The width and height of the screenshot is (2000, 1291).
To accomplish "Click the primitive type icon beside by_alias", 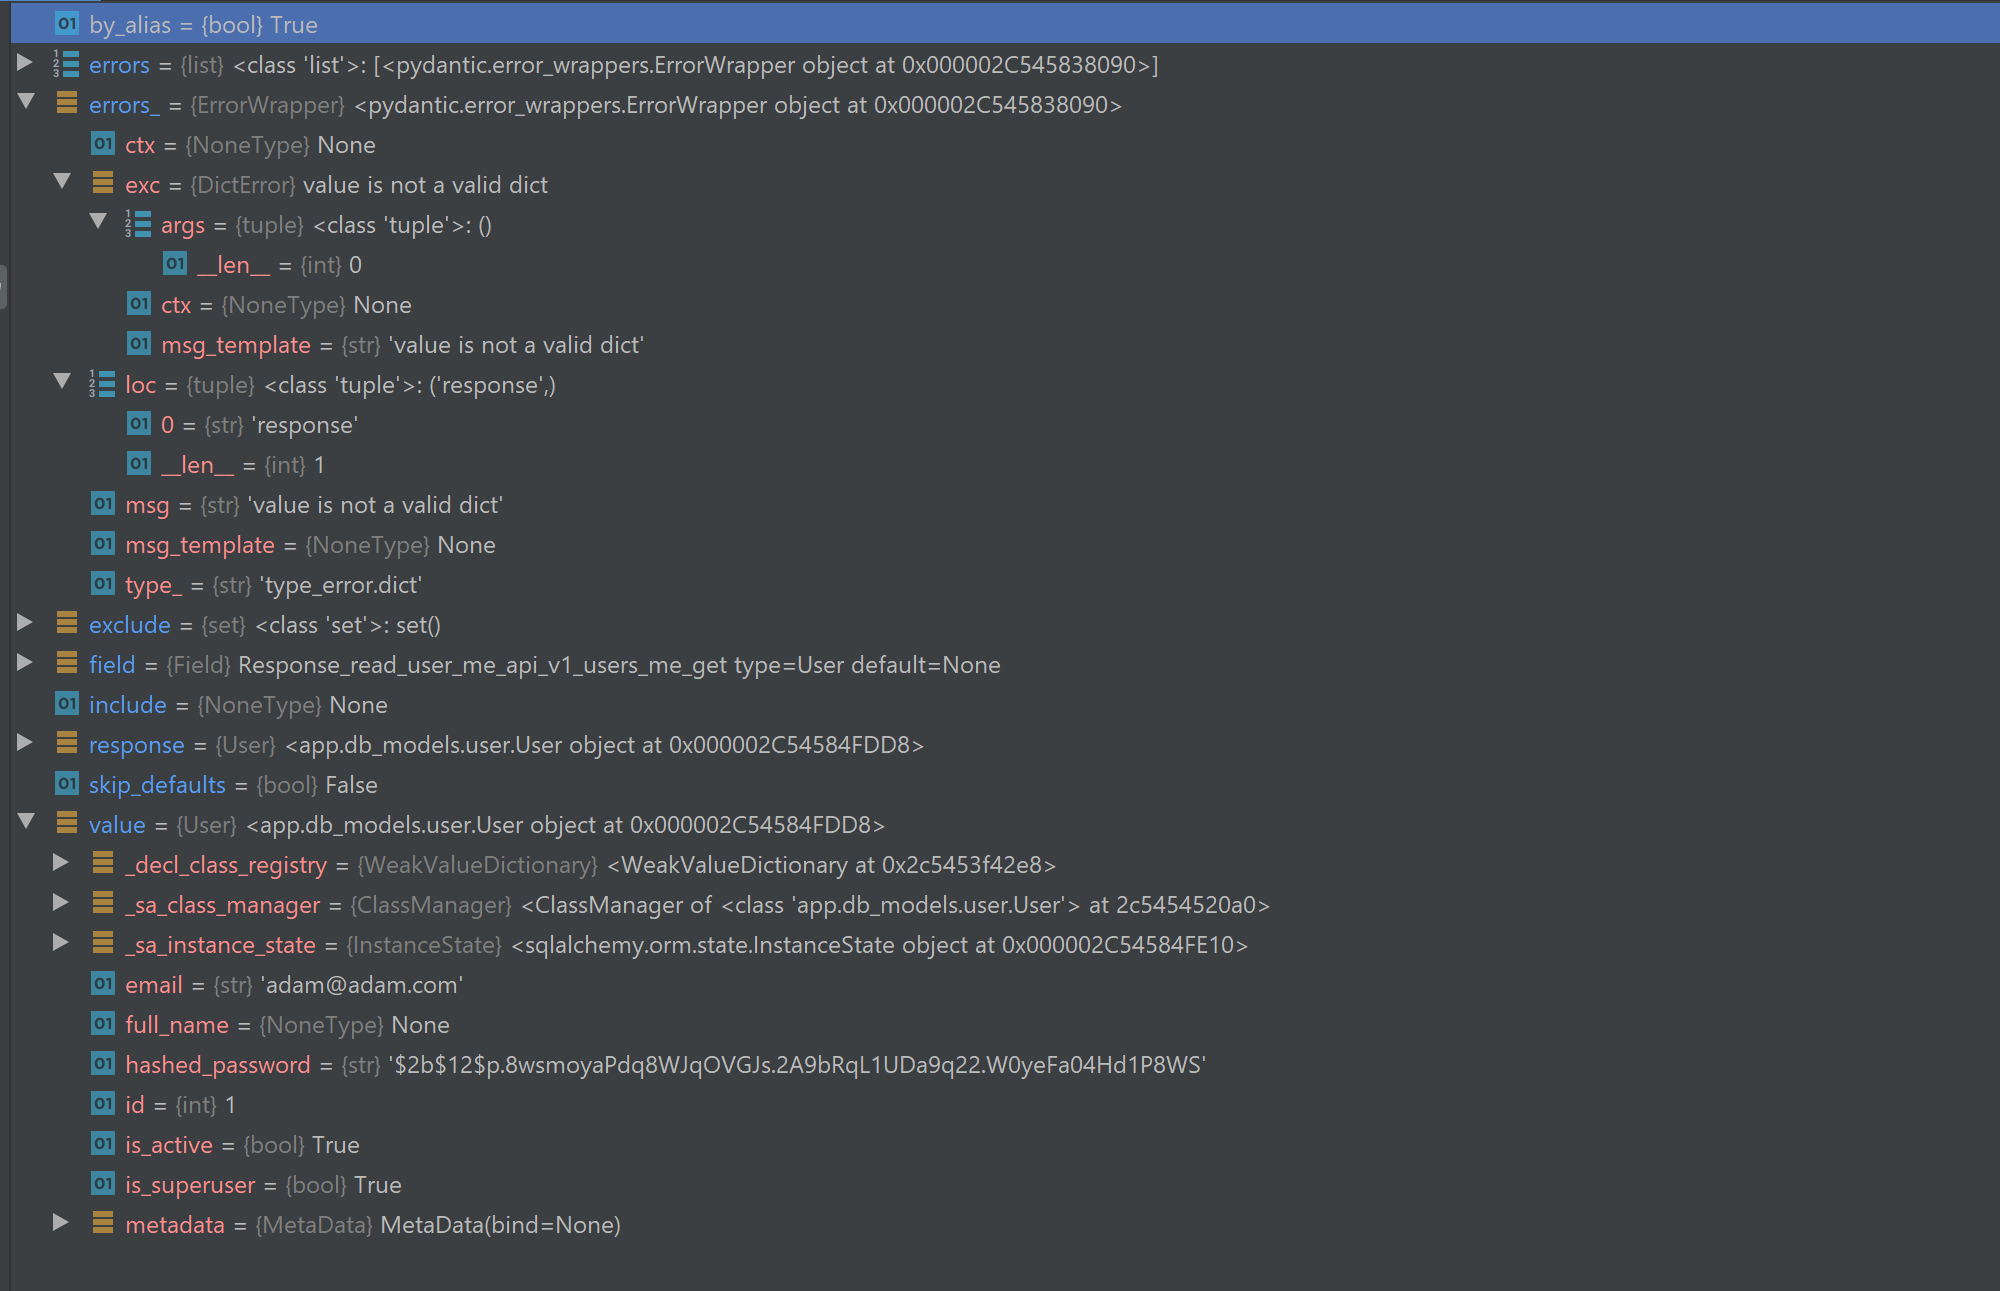I will pos(67,24).
